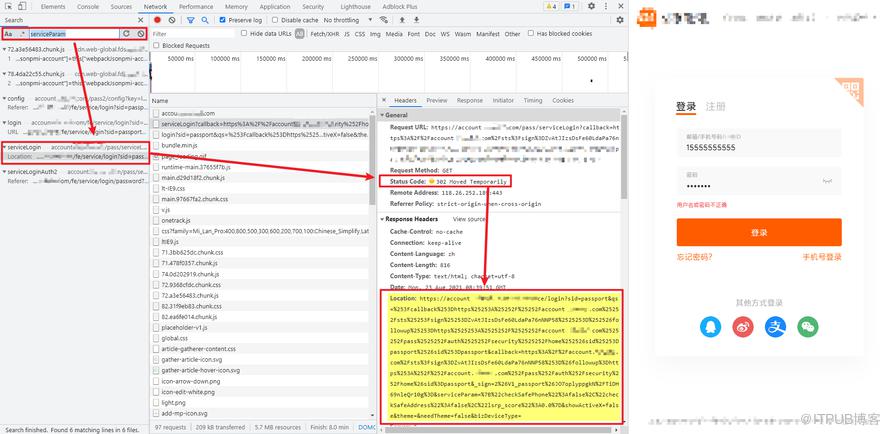Open the DevTools three-dot menu

607,6
